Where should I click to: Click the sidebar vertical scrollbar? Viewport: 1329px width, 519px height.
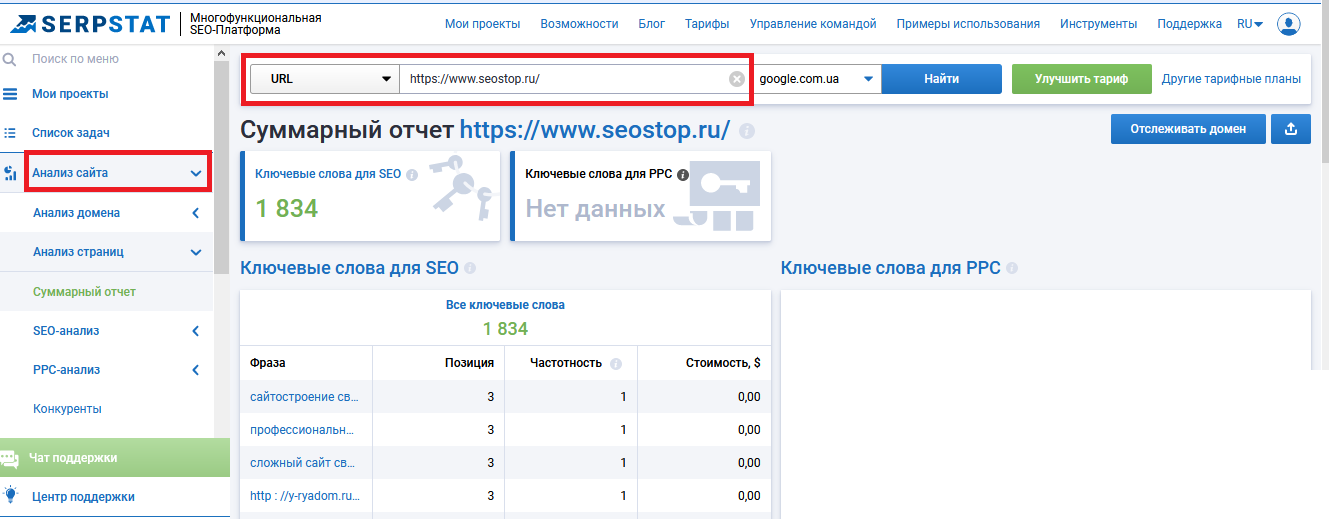point(222,170)
